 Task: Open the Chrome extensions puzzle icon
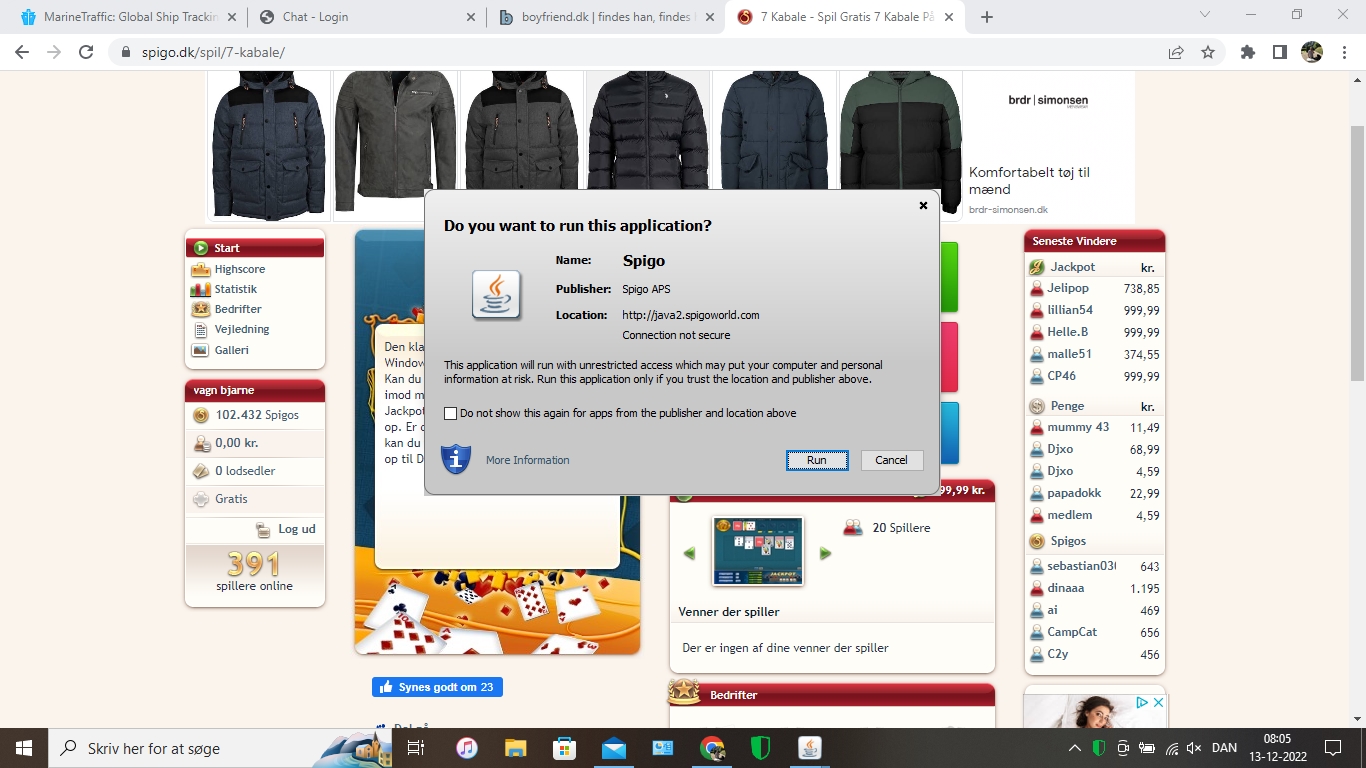(1248, 52)
